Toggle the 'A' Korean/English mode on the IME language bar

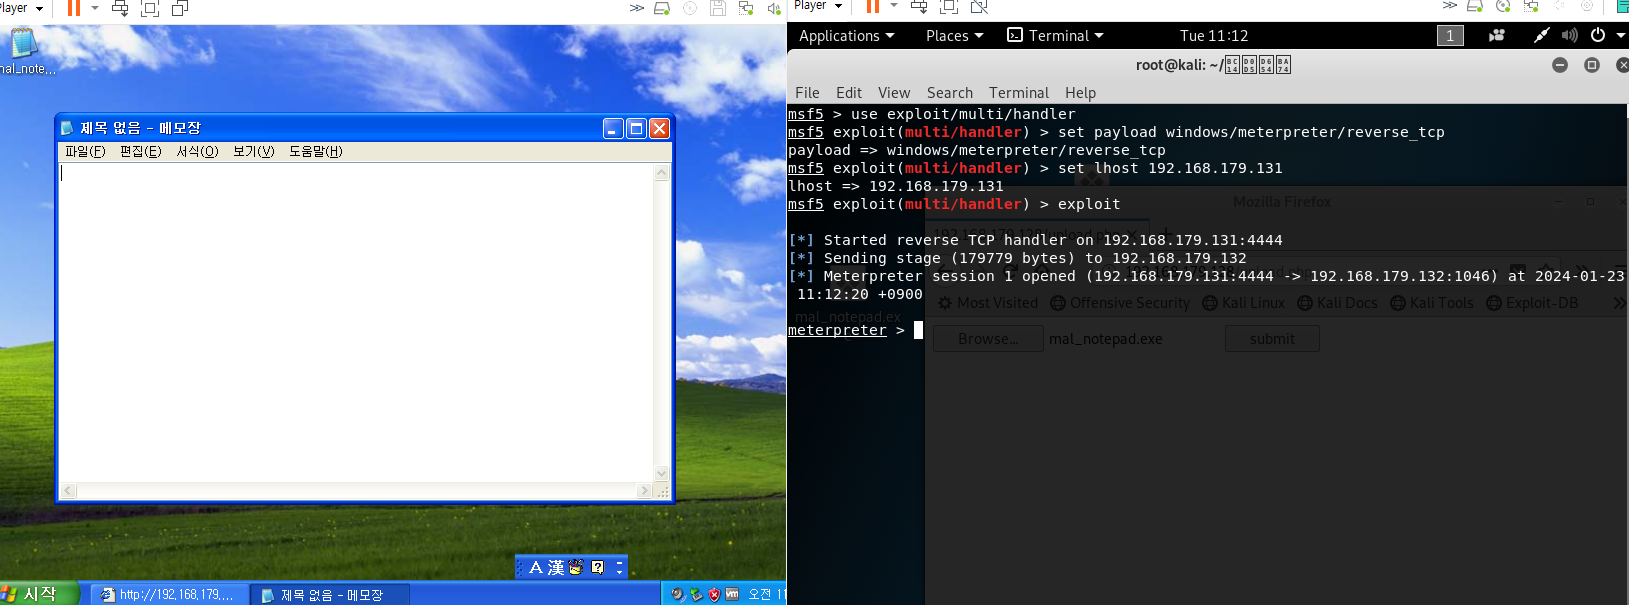535,568
